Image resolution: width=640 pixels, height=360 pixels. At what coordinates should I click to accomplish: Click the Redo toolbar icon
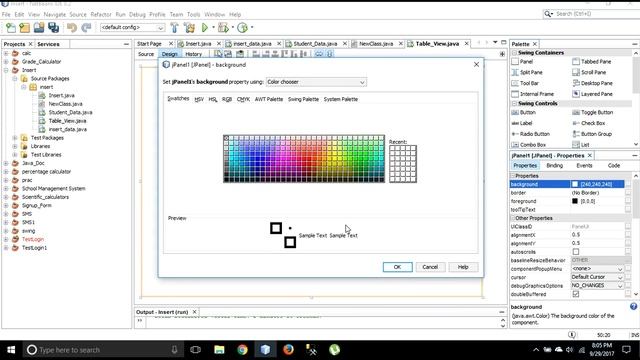tap(86, 28)
